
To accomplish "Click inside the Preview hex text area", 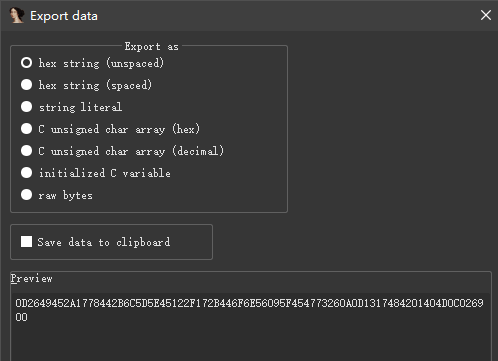I will click(251, 327).
